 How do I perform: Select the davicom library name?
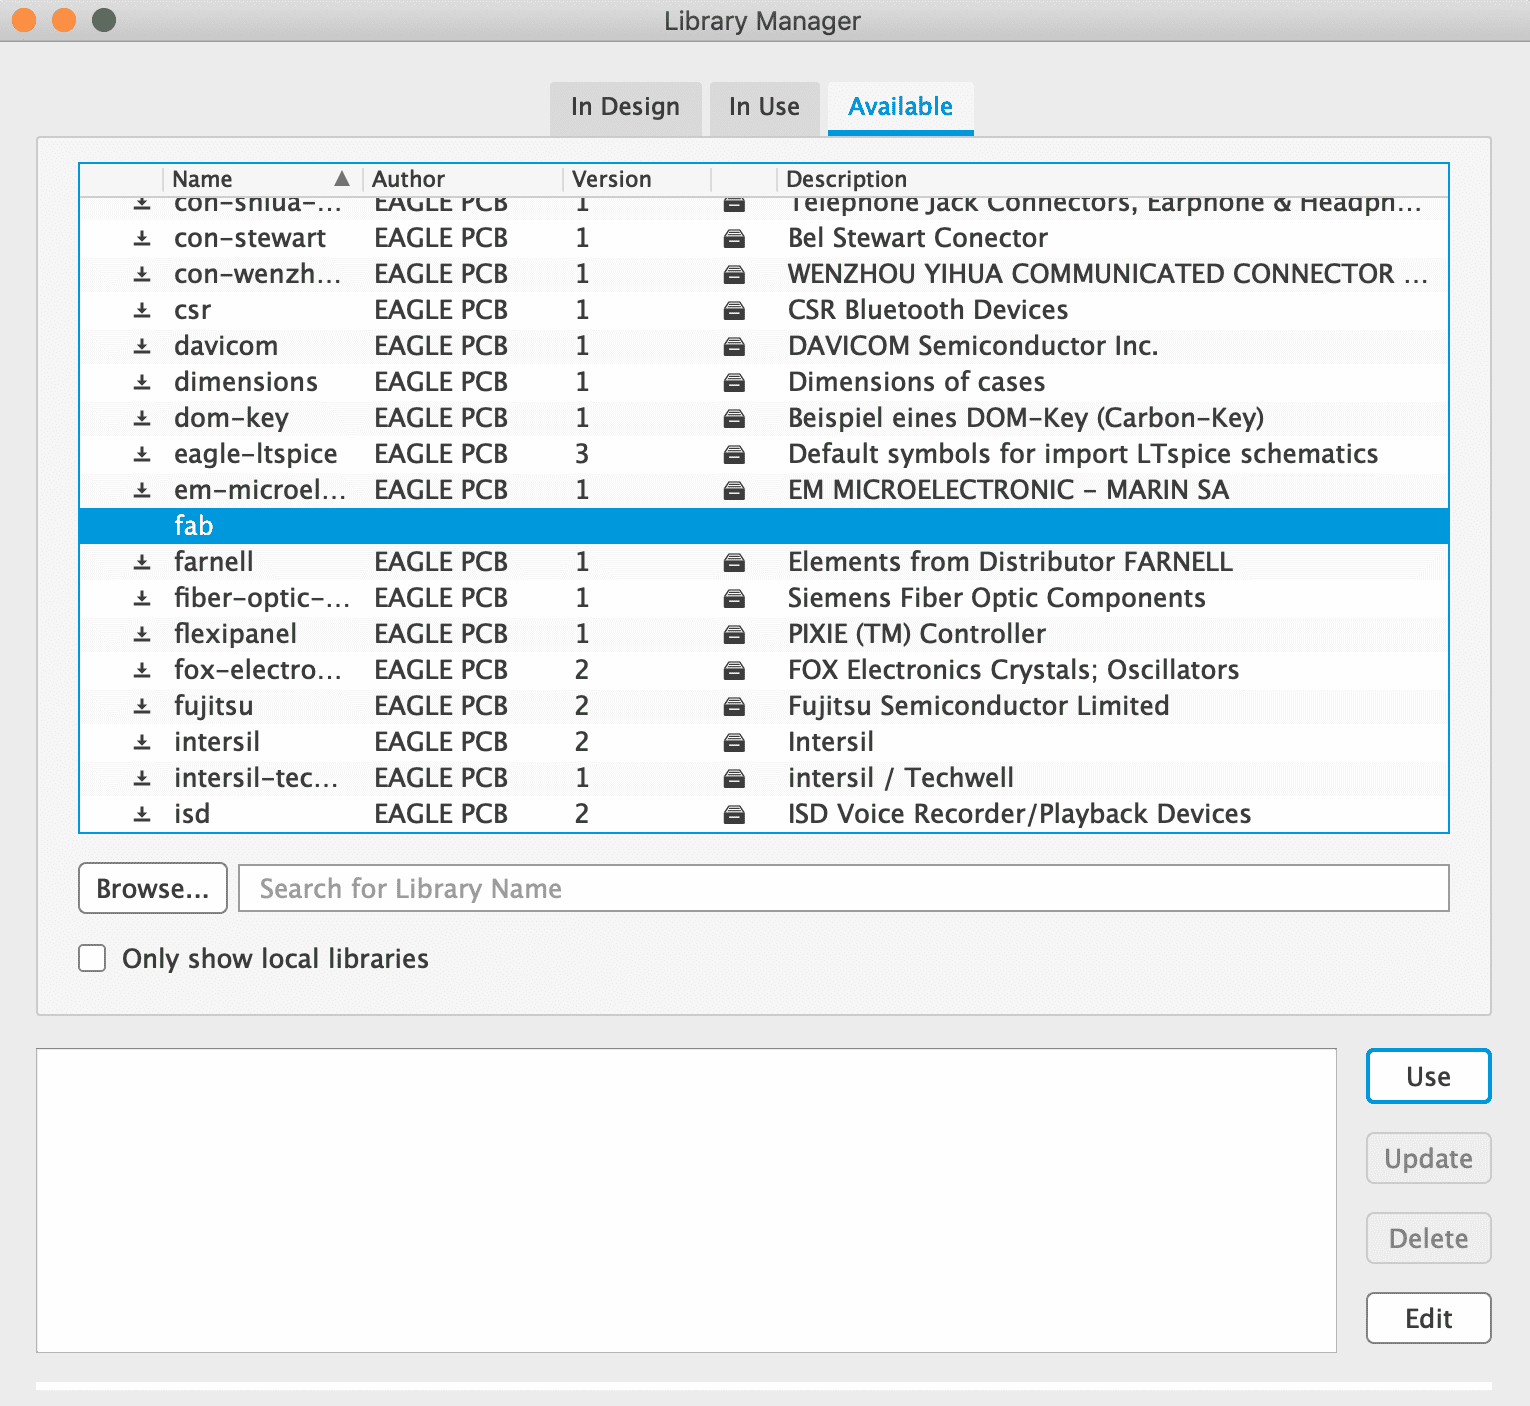click(x=226, y=346)
